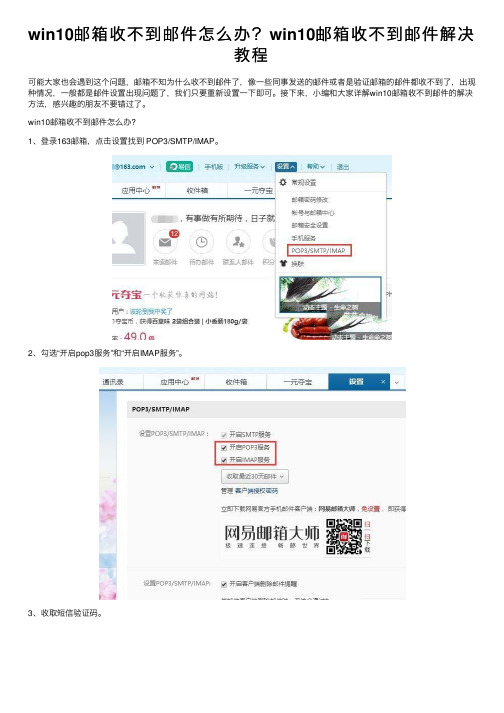Click the green 易信 button icon
Viewport: 504px width, 713px height.
pos(179,167)
